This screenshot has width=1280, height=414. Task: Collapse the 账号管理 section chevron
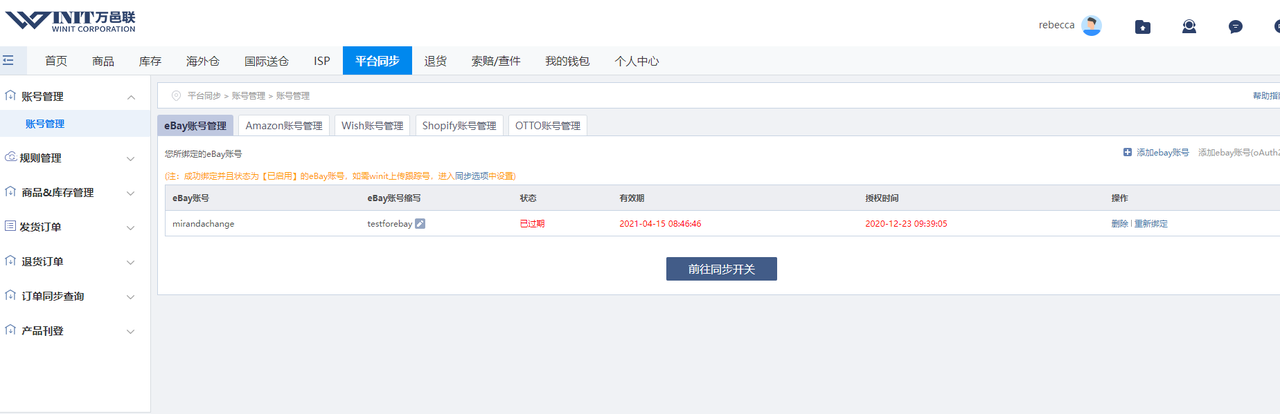click(131, 97)
